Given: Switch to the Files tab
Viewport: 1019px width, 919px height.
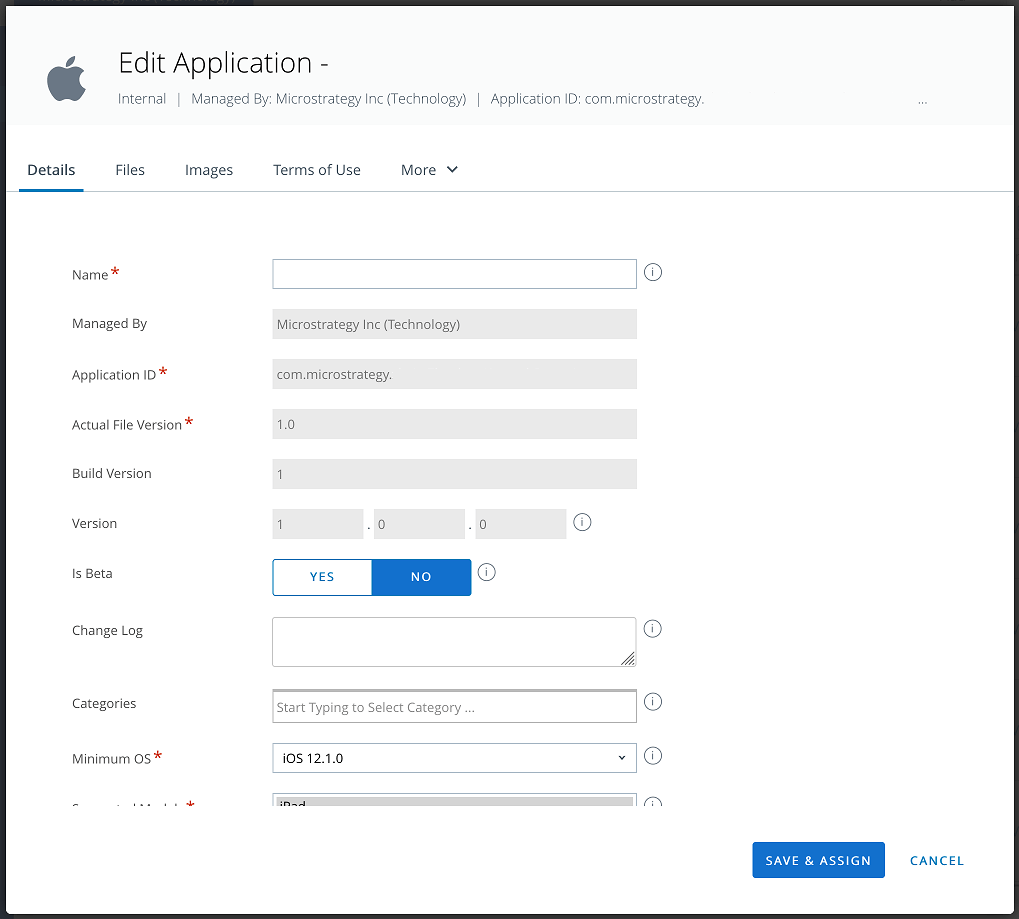Looking at the screenshot, I should (130, 170).
